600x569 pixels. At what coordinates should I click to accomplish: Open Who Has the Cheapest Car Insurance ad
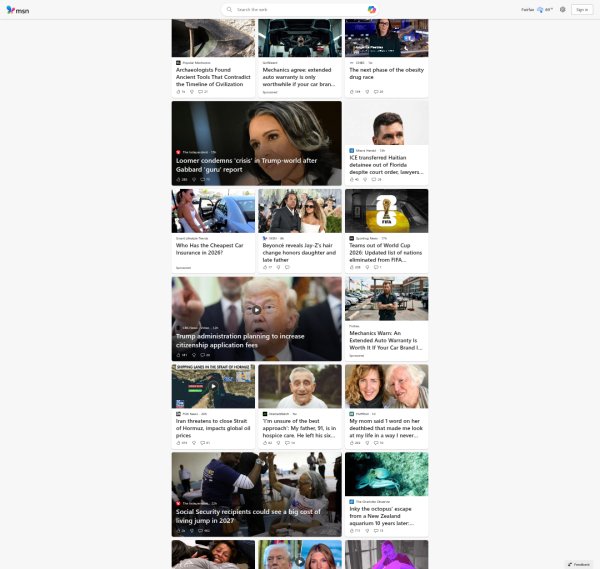pos(210,249)
